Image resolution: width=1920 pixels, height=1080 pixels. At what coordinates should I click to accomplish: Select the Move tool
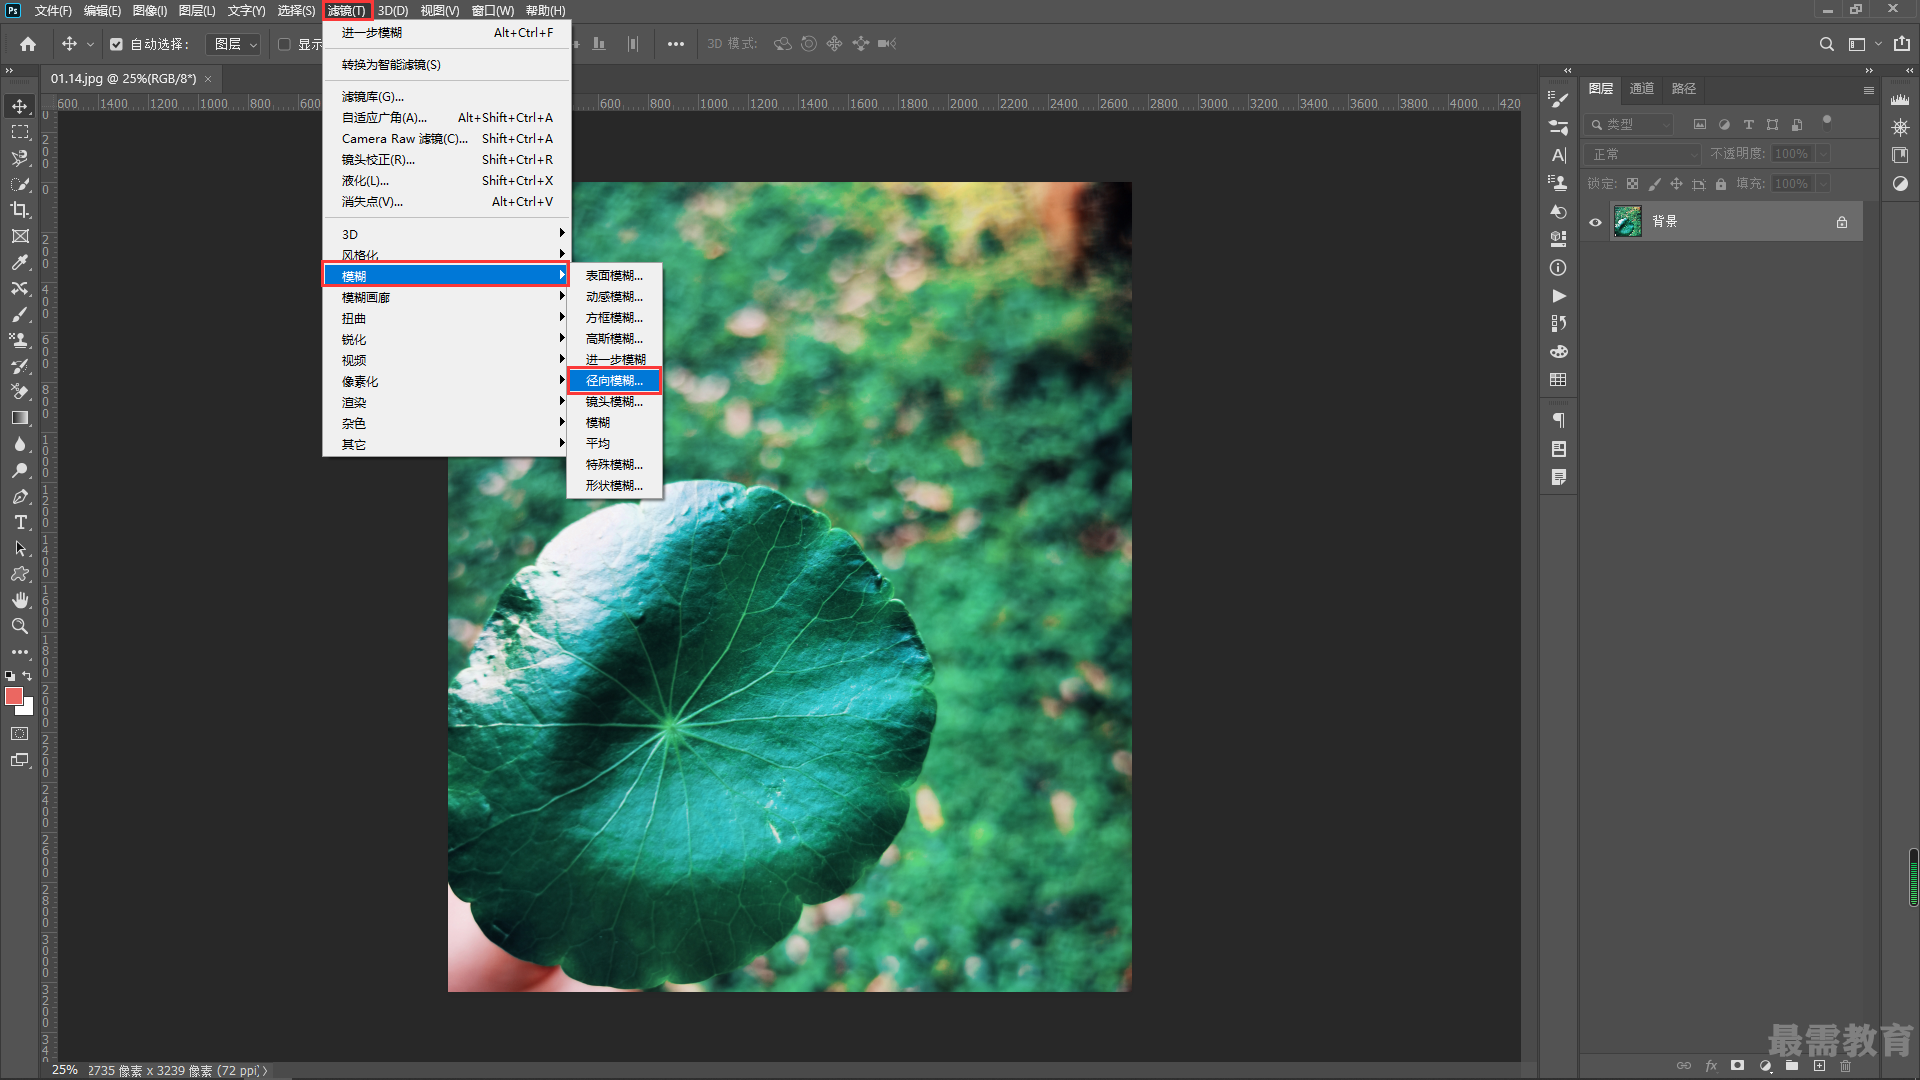pos(20,106)
